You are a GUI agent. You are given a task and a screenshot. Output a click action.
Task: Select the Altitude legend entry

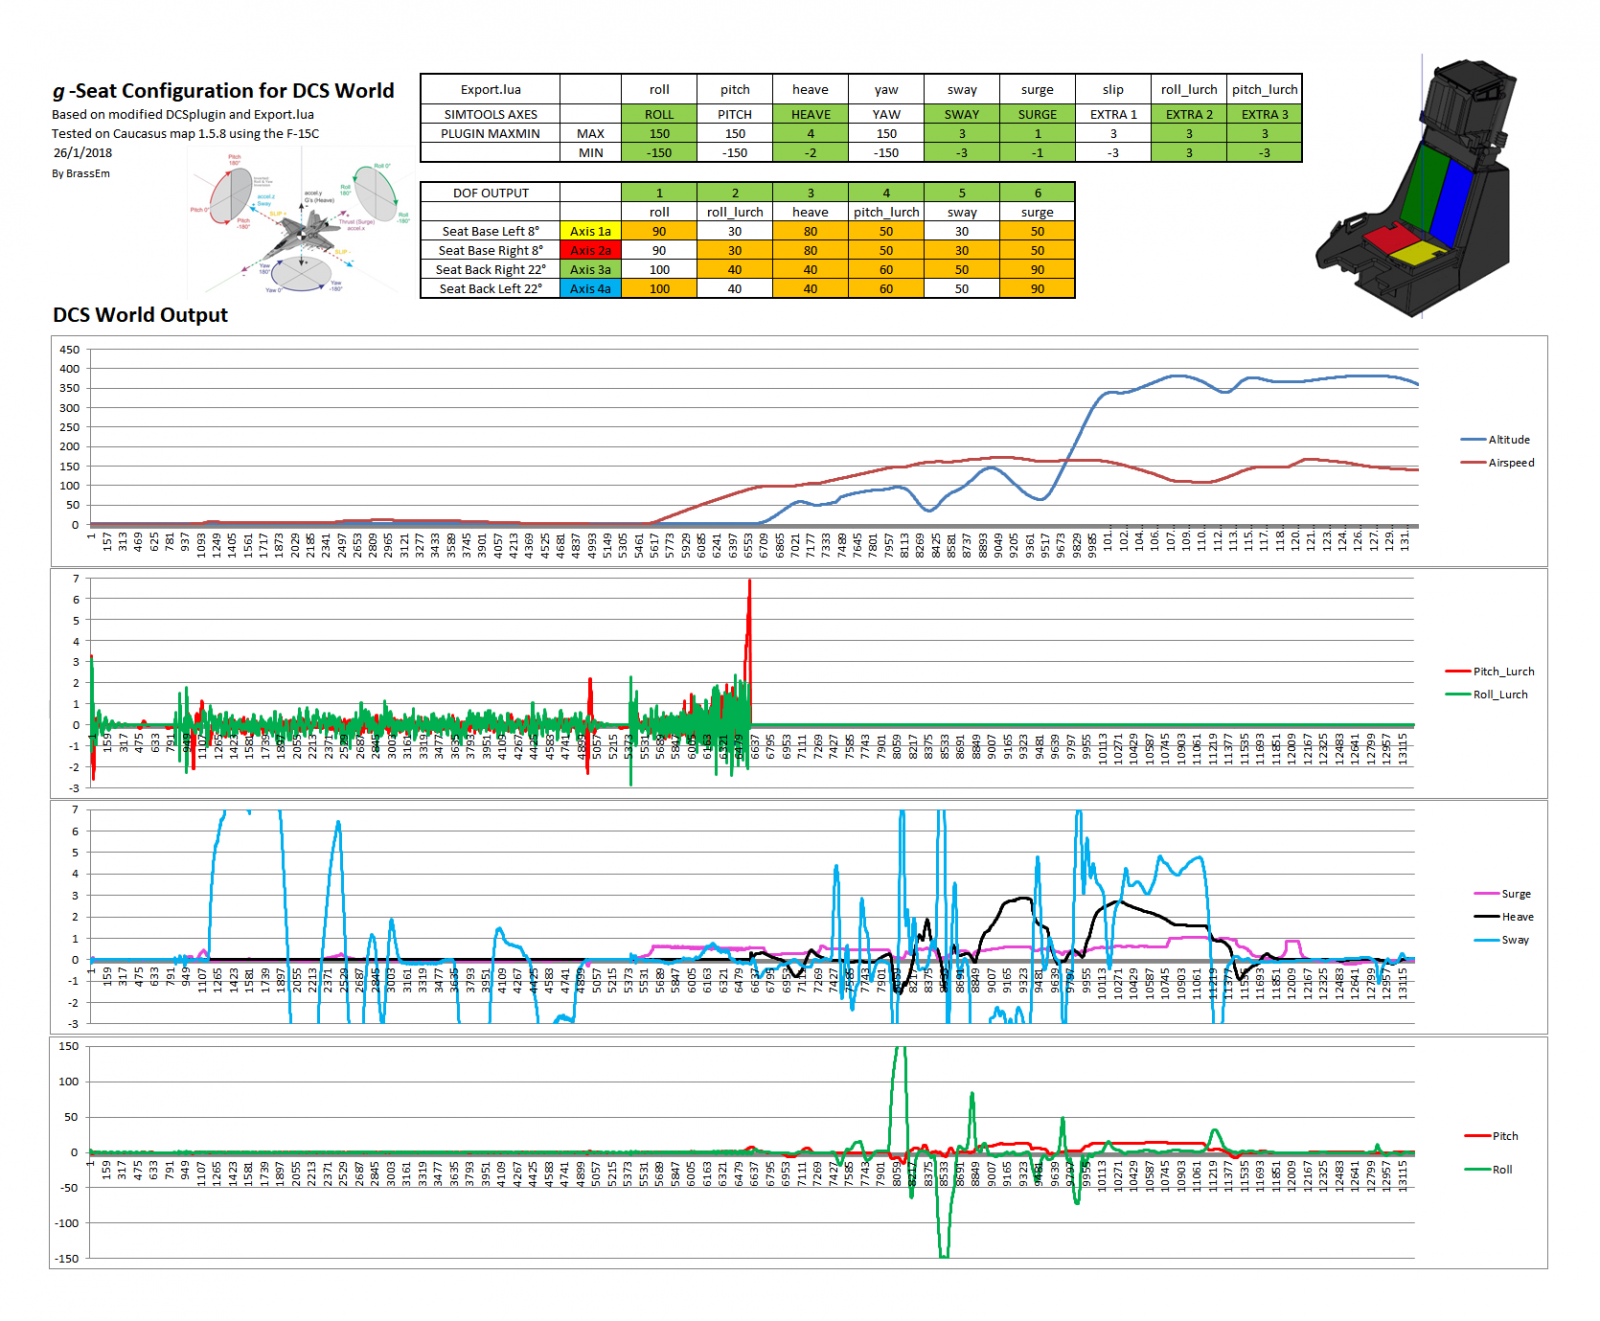click(1495, 440)
